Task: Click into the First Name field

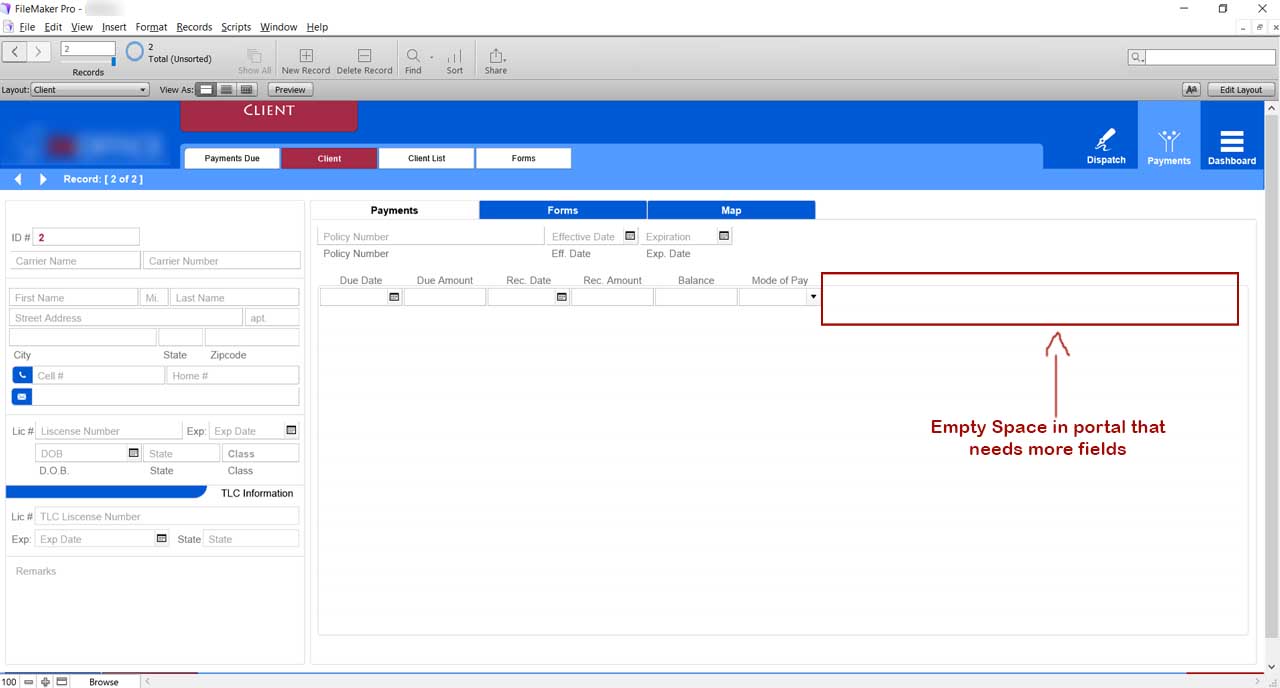Action: point(74,298)
